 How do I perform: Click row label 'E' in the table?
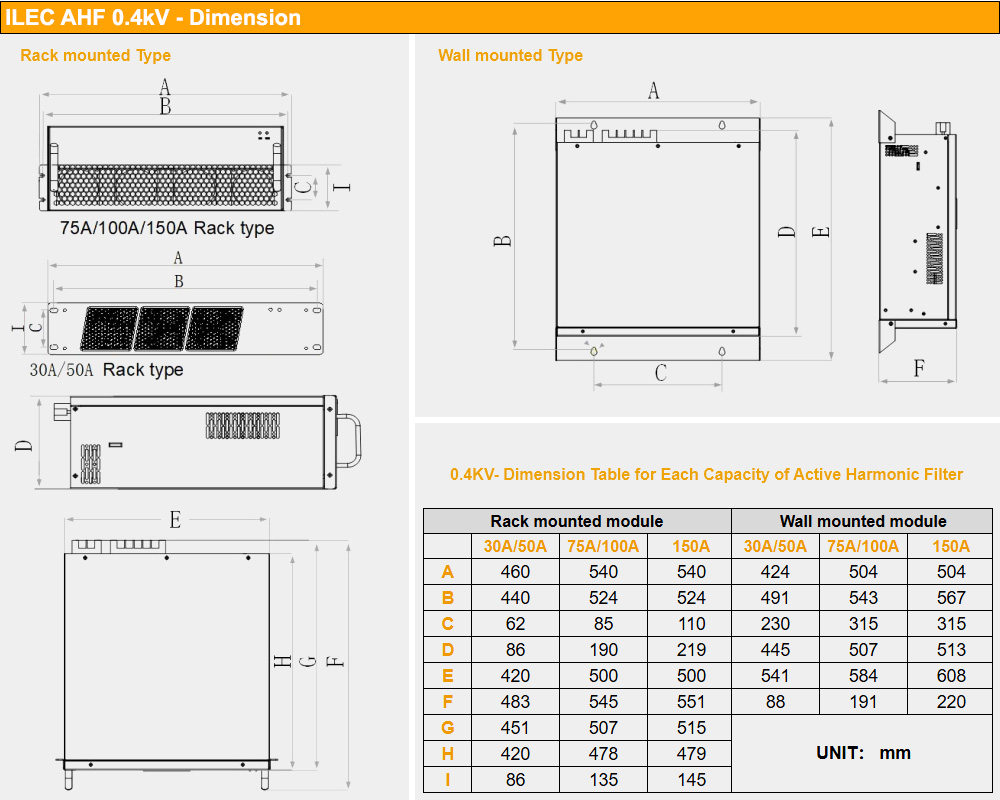(448, 676)
